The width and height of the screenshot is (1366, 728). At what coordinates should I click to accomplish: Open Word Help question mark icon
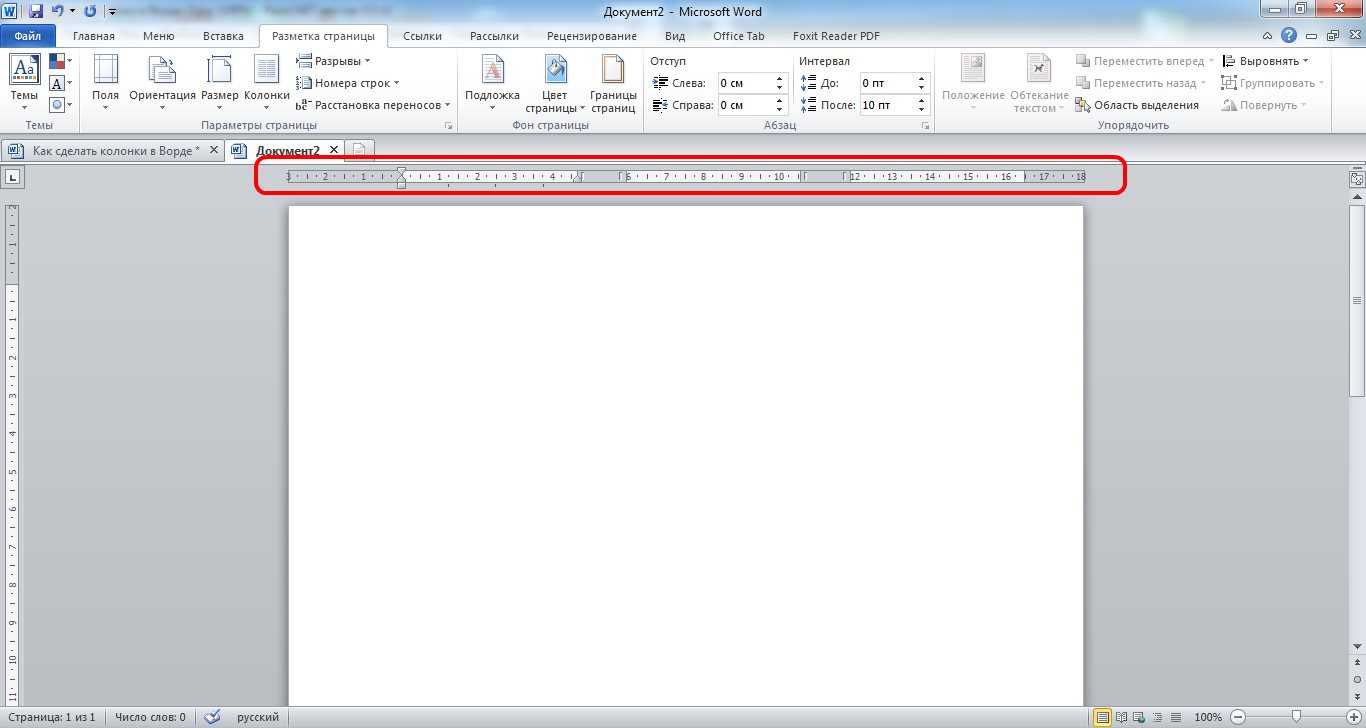(x=1290, y=35)
